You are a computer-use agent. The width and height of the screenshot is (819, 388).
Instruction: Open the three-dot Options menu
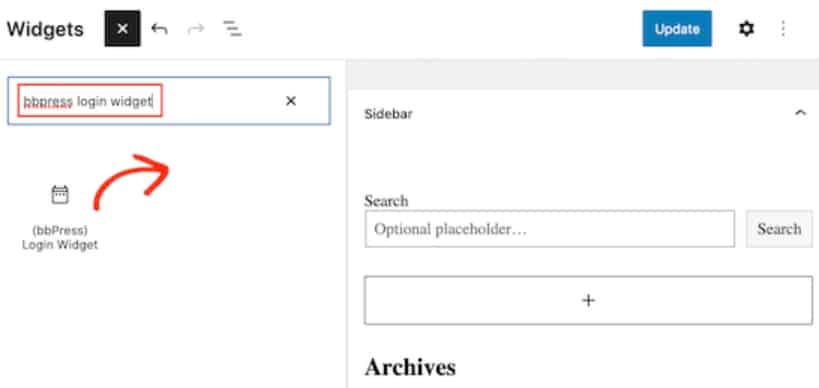[x=782, y=29]
